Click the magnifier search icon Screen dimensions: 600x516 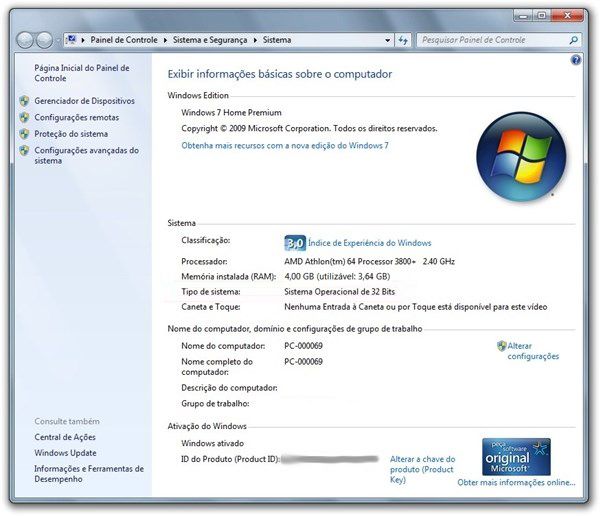click(x=573, y=40)
